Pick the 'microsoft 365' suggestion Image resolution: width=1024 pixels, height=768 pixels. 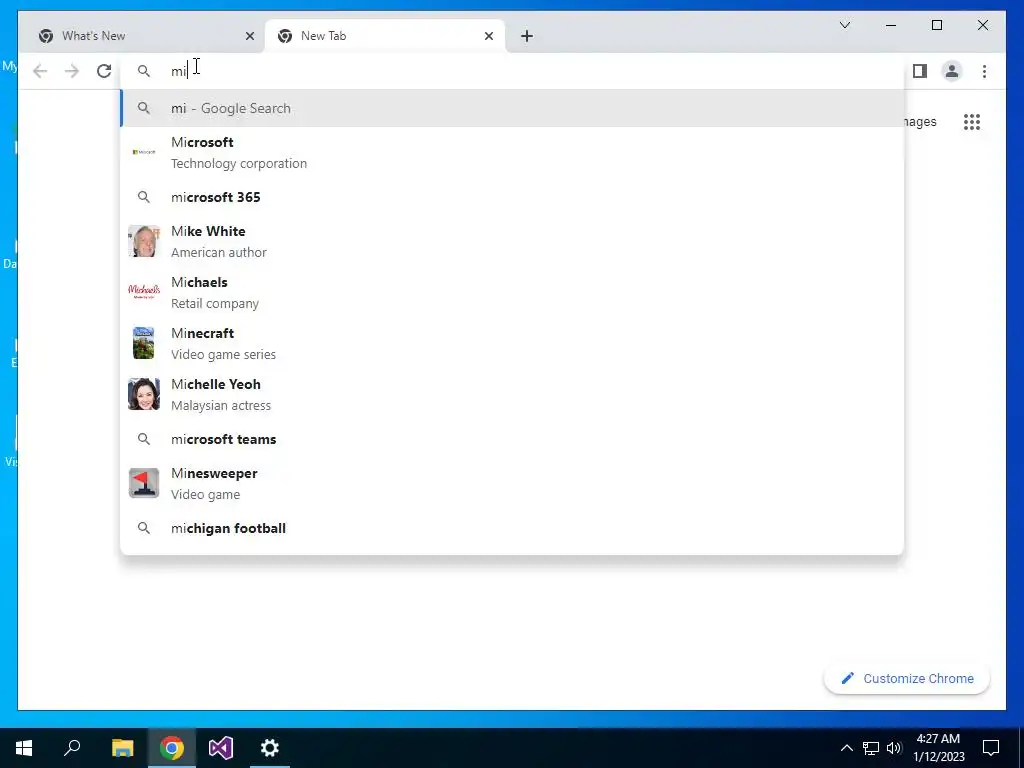pos(512,197)
